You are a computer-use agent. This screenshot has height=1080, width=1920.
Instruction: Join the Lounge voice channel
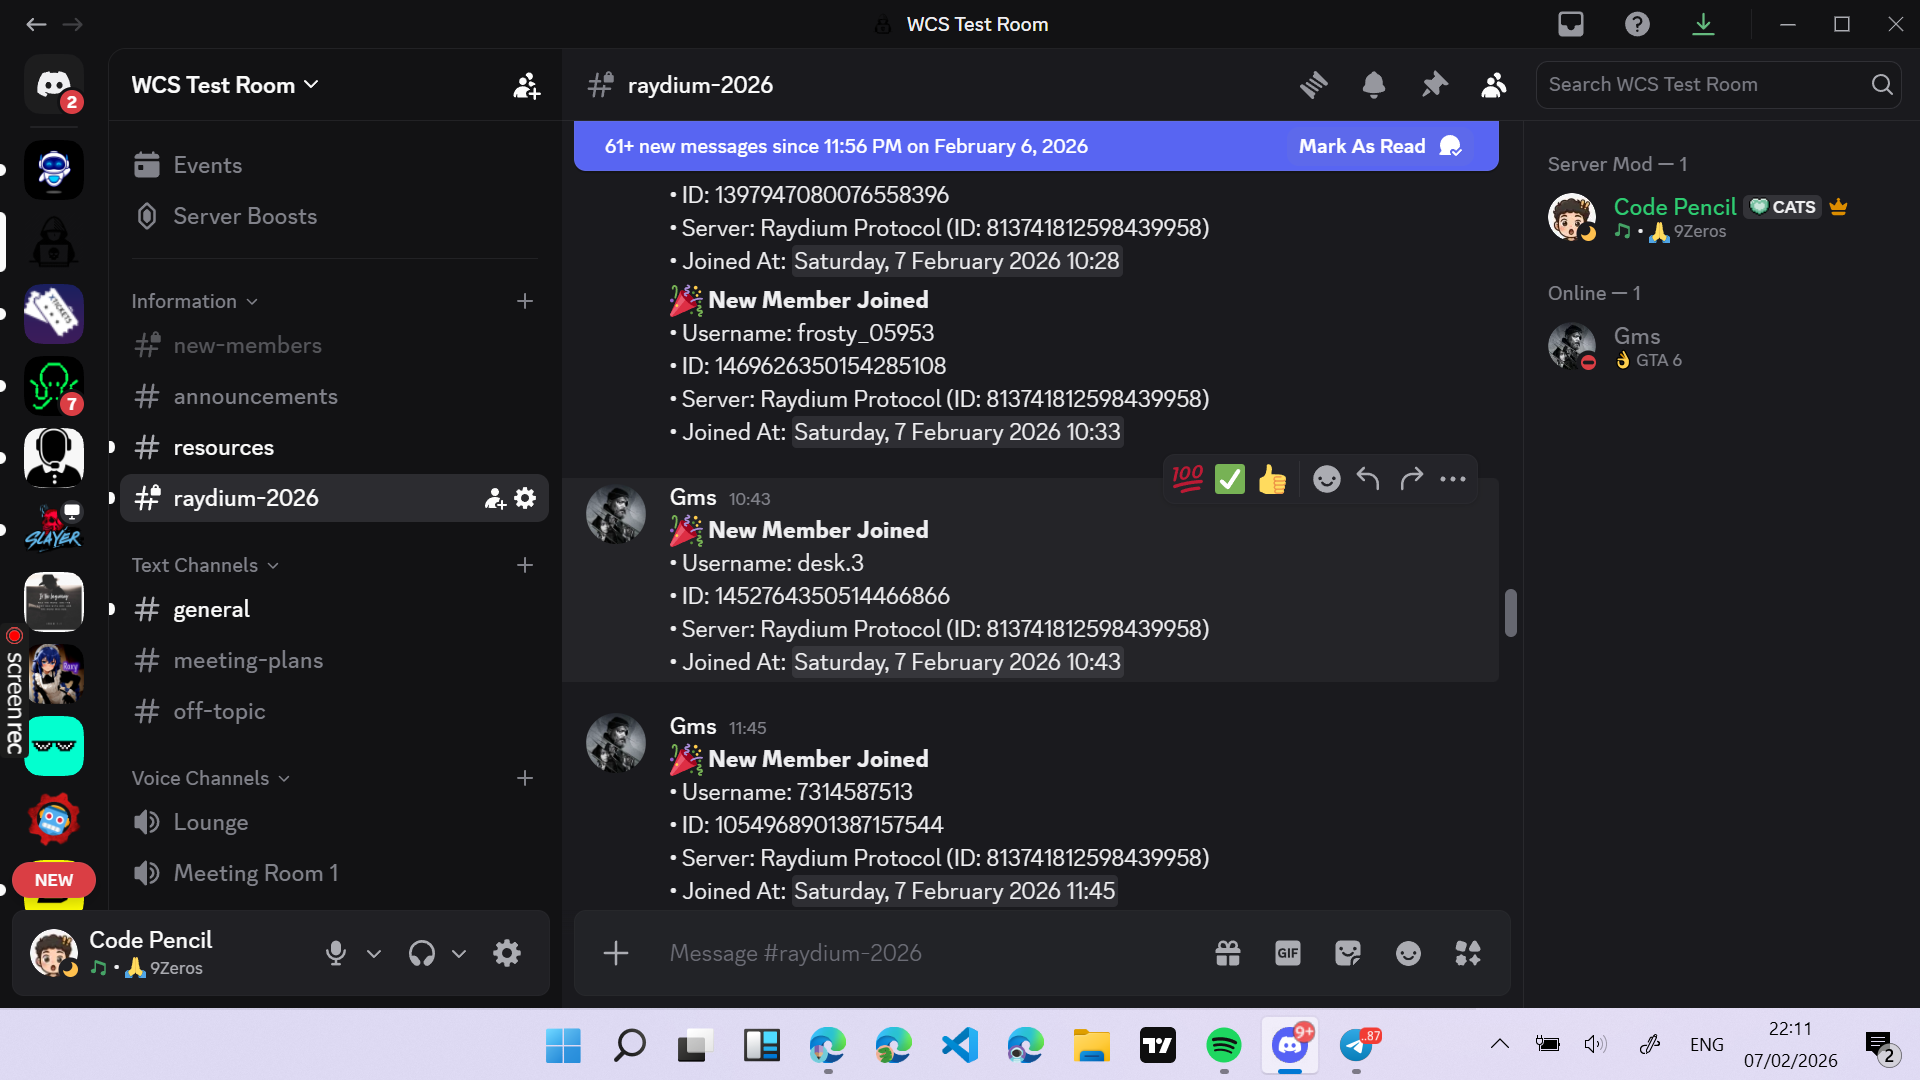(x=210, y=822)
